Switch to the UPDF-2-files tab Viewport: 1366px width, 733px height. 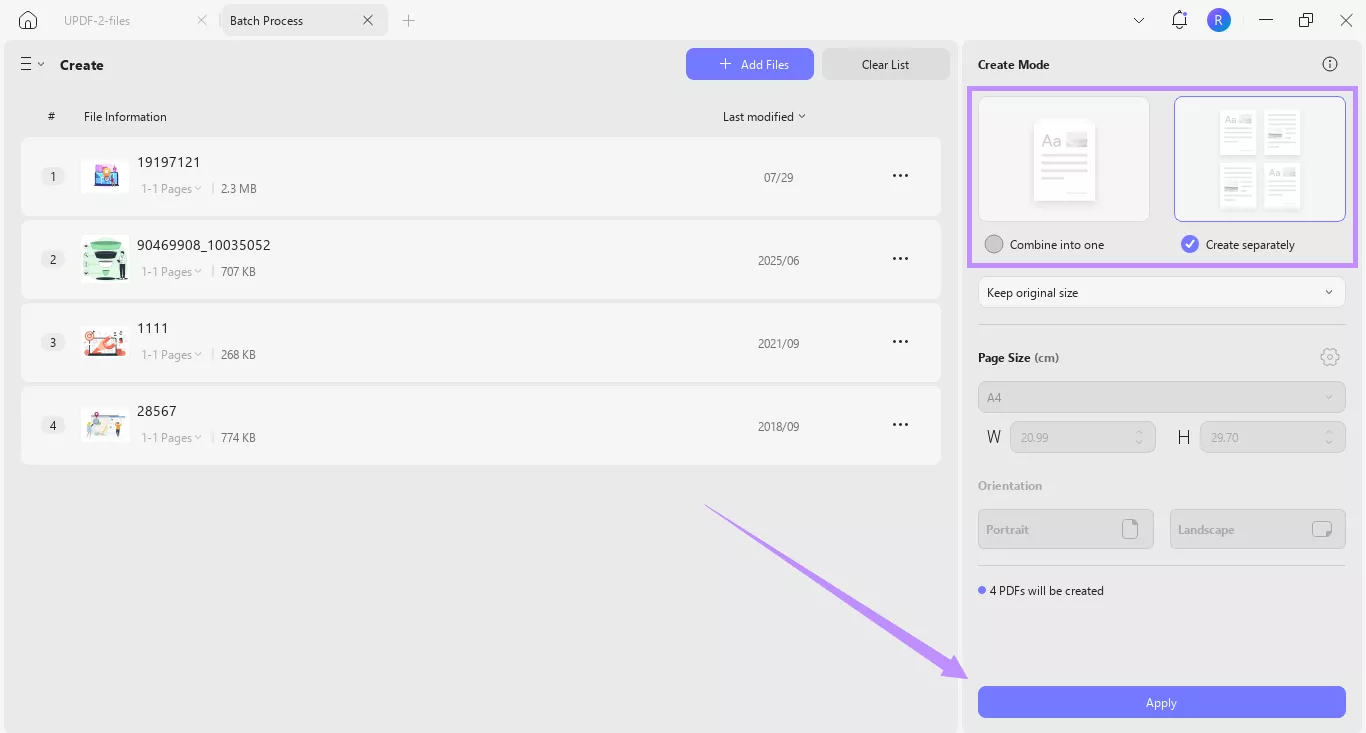(x=97, y=20)
